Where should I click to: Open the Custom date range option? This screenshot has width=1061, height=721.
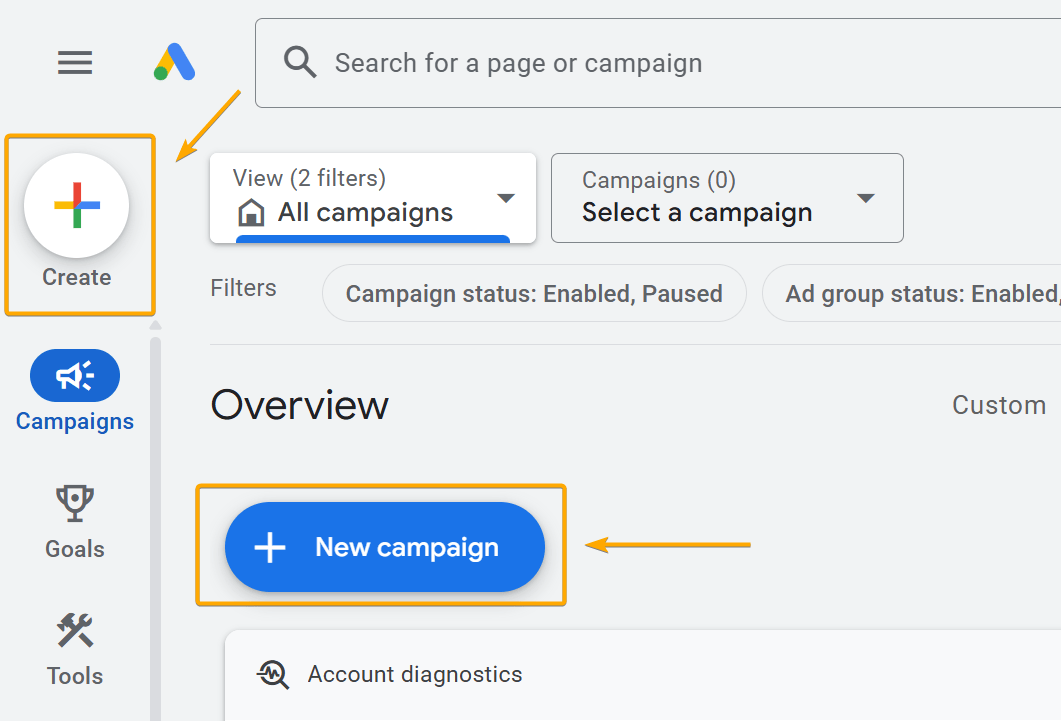coord(998,405)
